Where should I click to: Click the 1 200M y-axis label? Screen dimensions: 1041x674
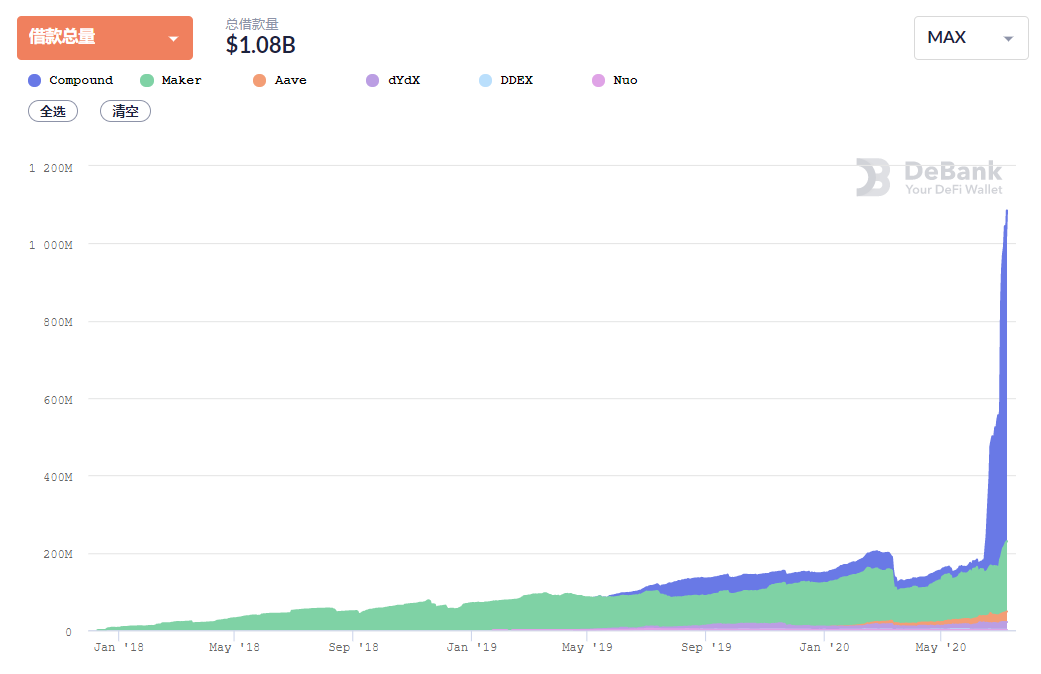50,168
